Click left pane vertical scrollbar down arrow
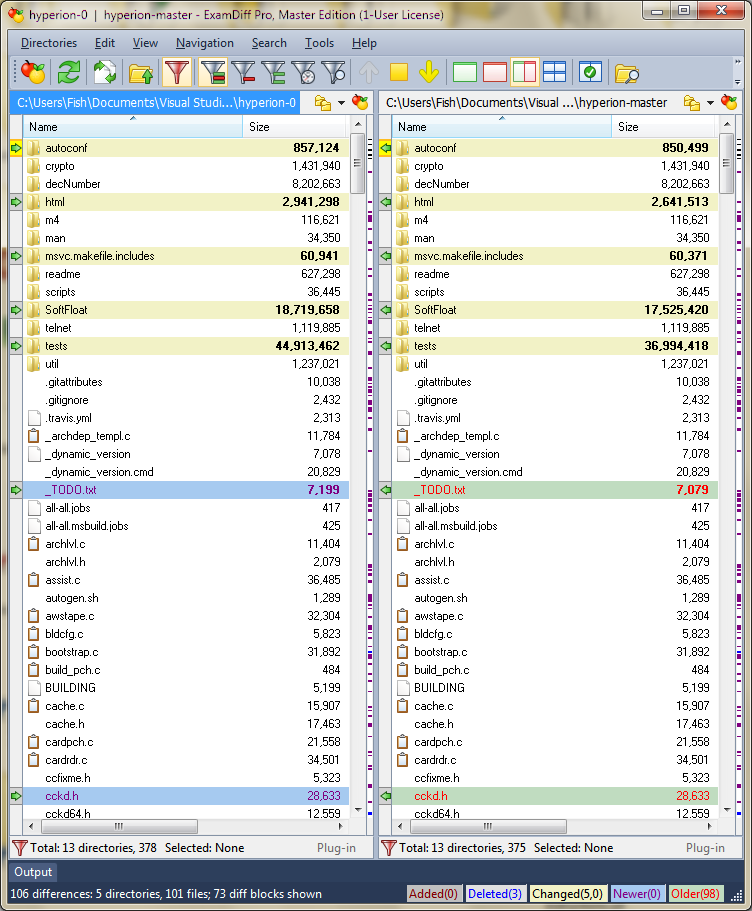 click(358, 810)
